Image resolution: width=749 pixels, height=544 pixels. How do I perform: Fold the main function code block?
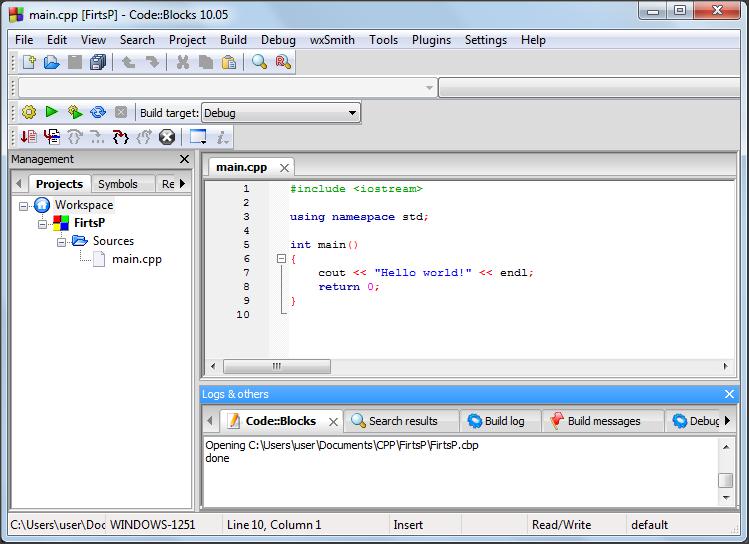tap(281, 259)
